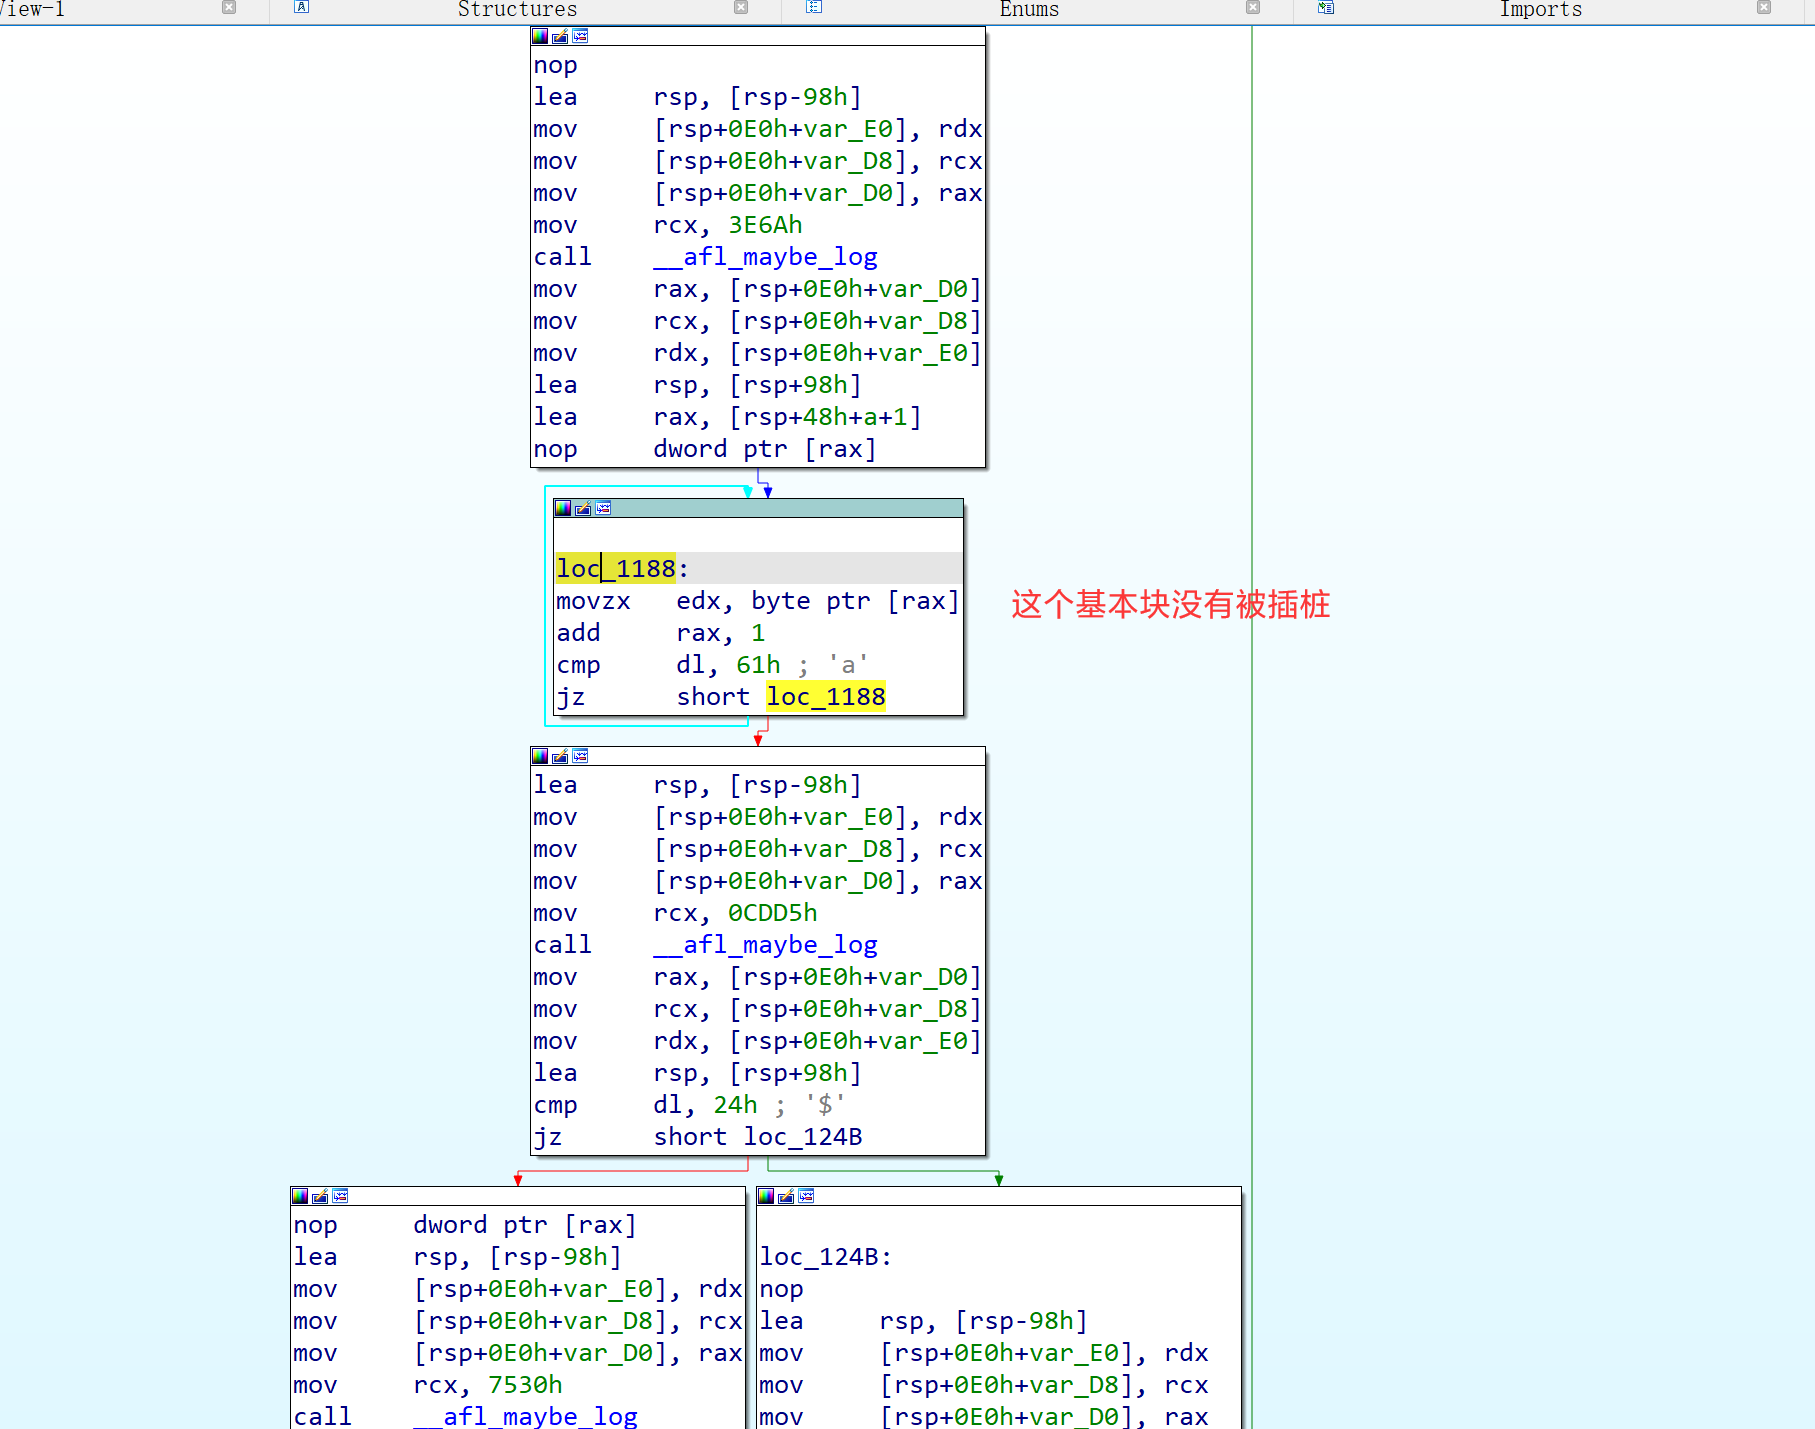Image resolution: width=1815 pixels, height=1429 pixels.
Task: Click 'mov rax, [rsp+0E0h+var_D0]' in the top node
Action: click(758, 289)
